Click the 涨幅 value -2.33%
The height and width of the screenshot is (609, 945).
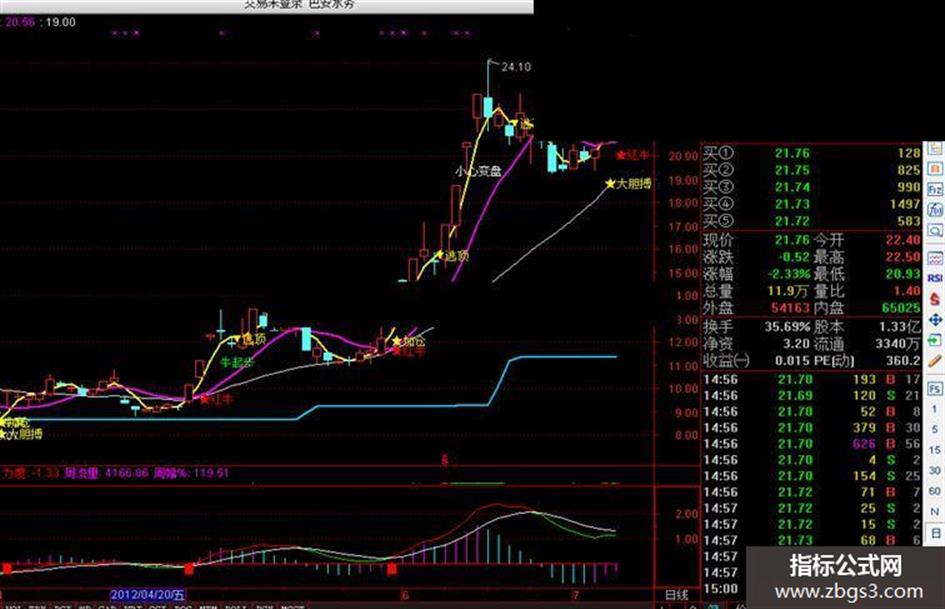(789, 274)
